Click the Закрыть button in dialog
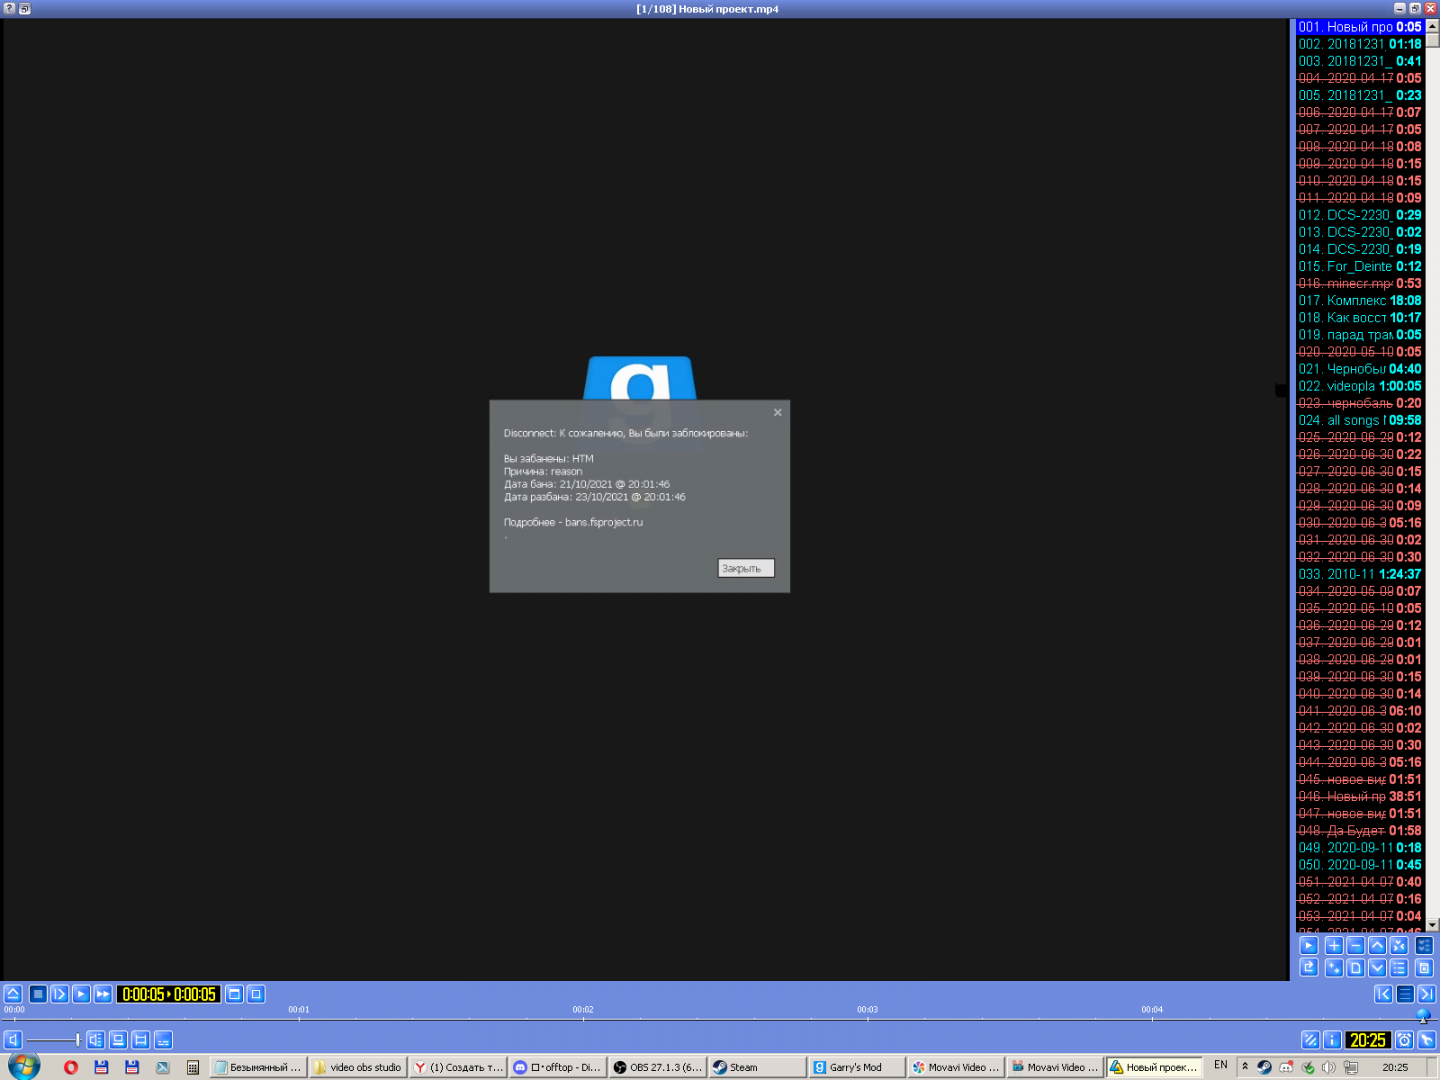Image resolution: width=1440 pixels, height=1080 pixels. coord(745,568)
